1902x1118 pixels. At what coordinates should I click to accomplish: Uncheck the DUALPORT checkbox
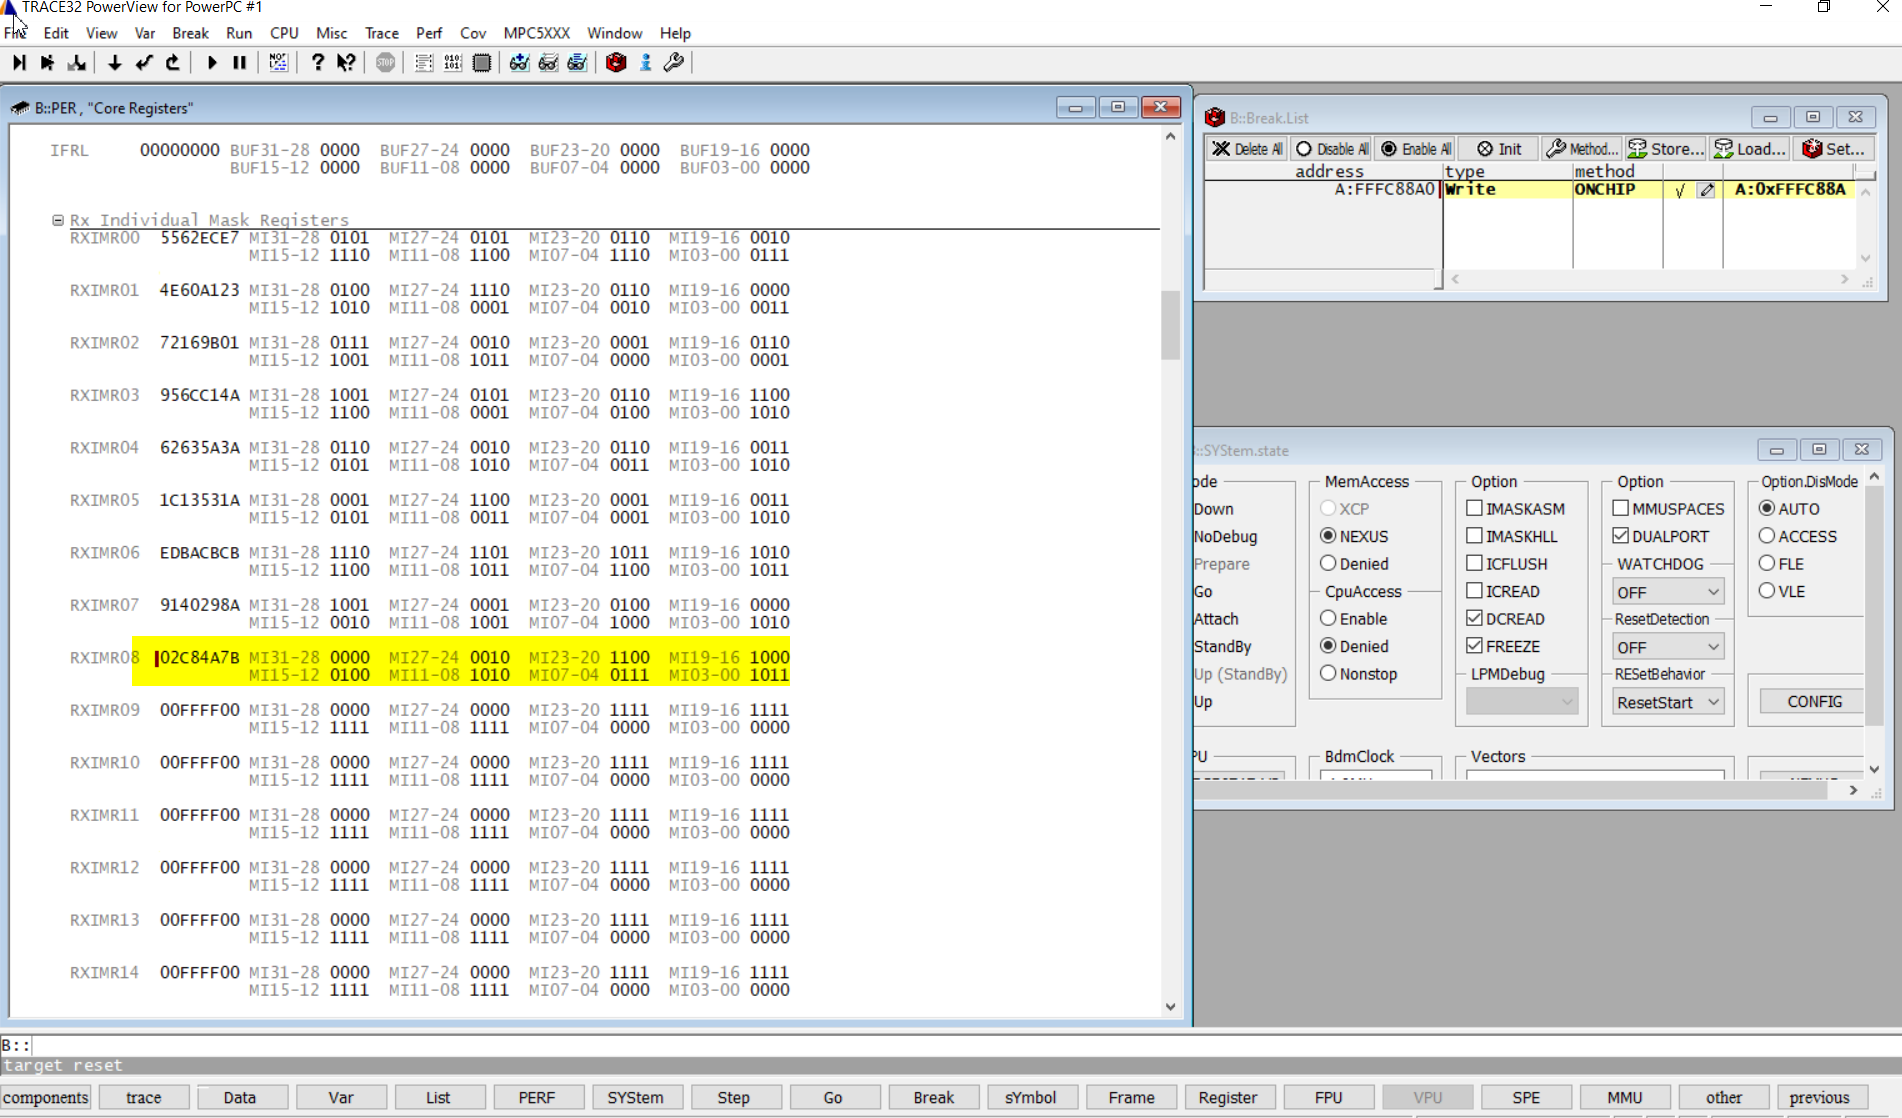(x=1621, y=536)
